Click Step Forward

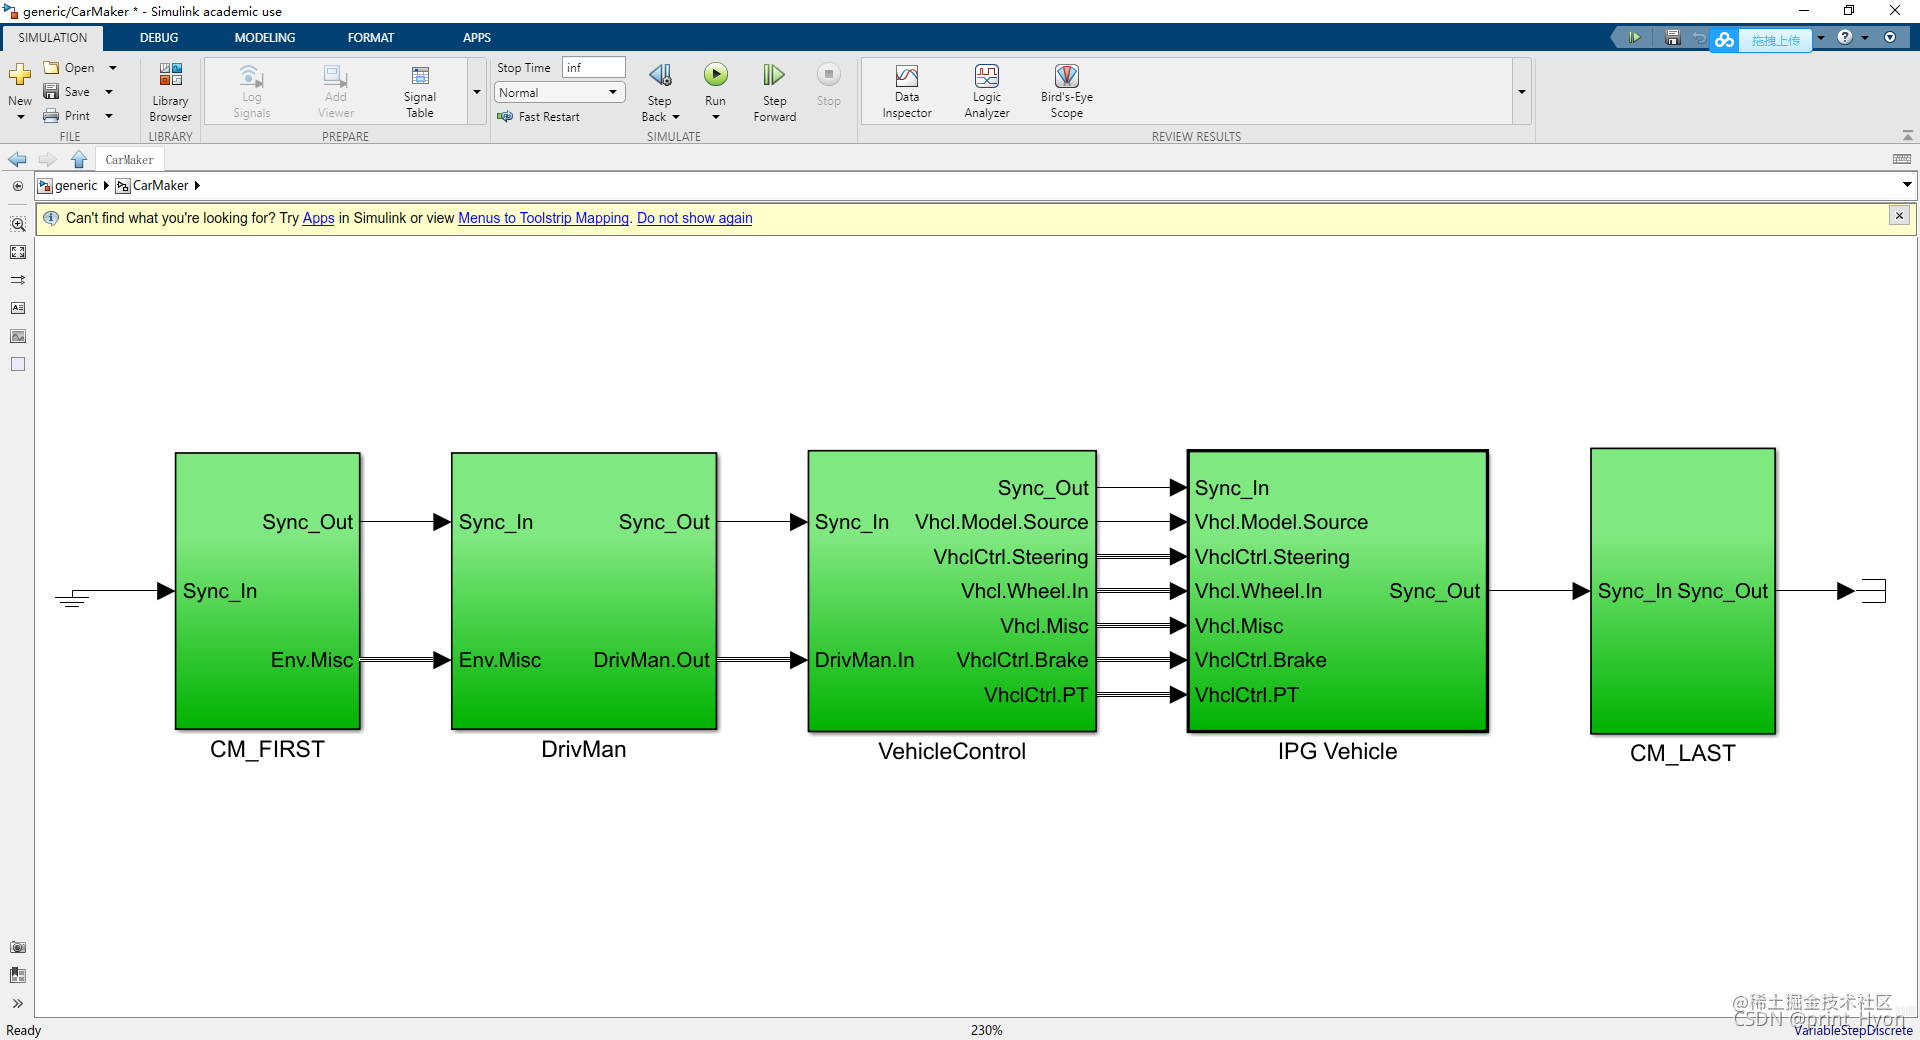coord(774,92)
